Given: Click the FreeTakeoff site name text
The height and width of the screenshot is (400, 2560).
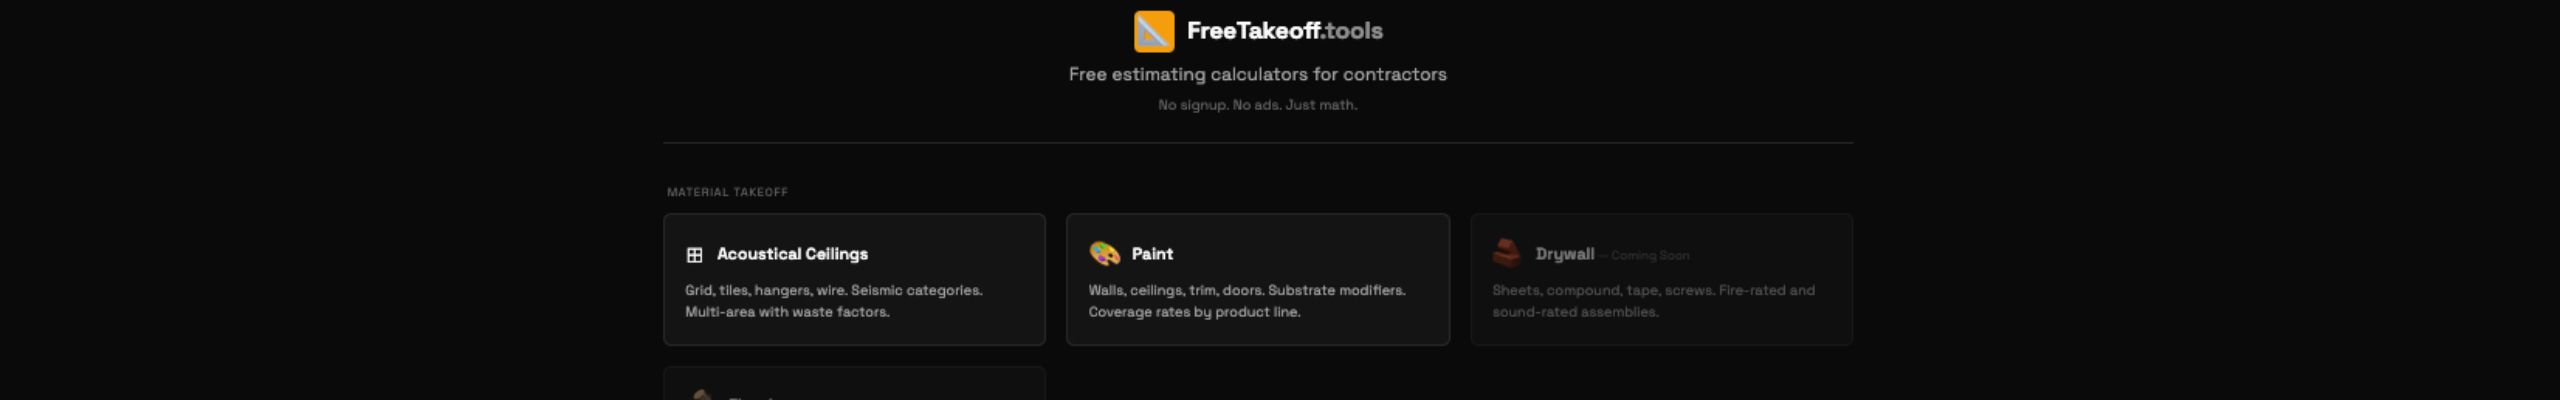Looking at the screenshot, I should (1252, 31).
